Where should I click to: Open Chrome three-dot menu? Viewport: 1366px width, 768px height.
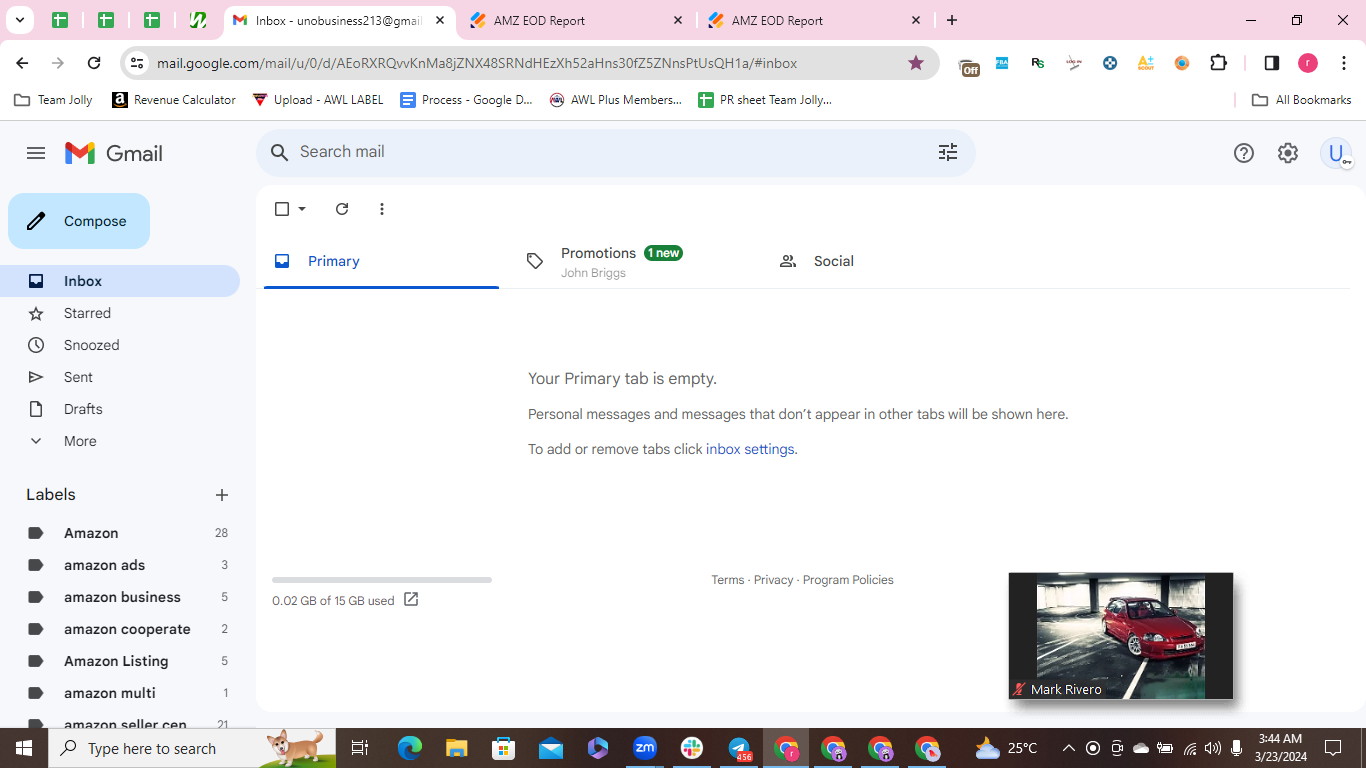pyautogui.click(x=1344, y=63)
